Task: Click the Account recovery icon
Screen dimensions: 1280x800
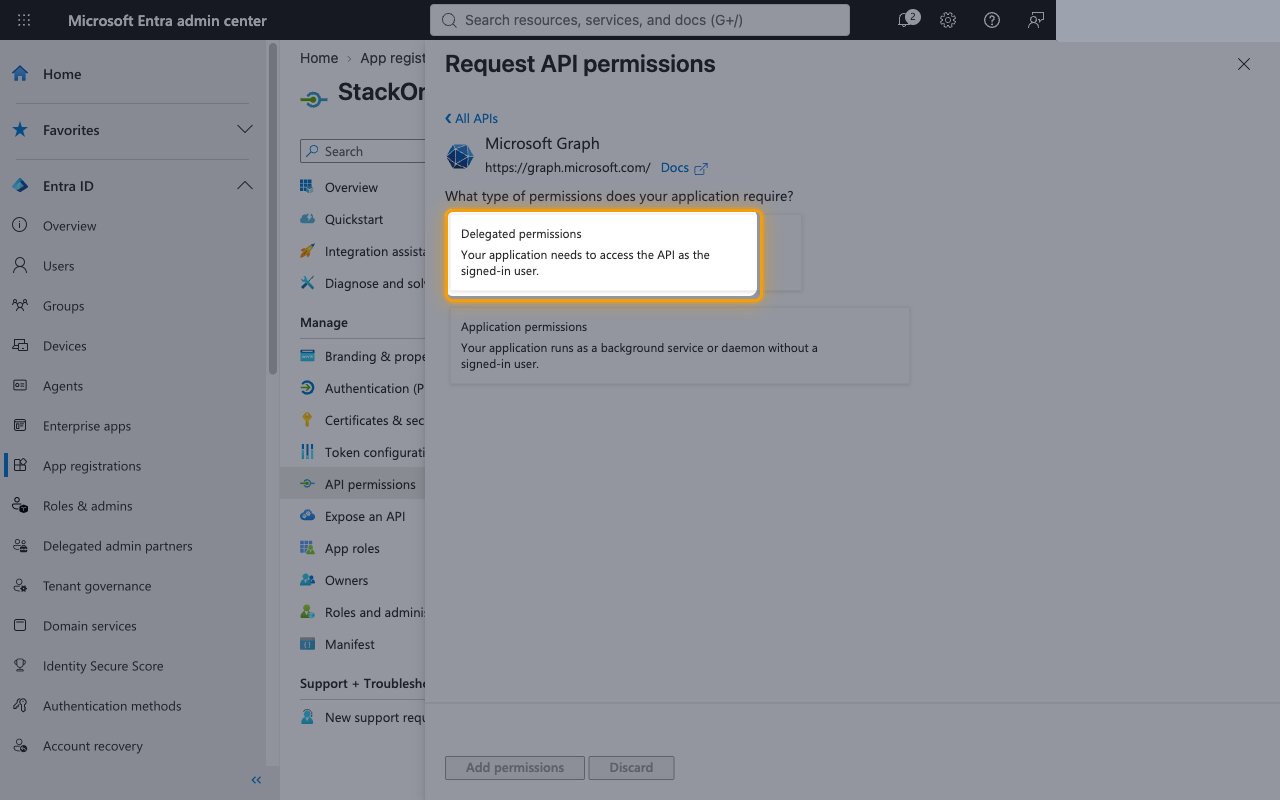Action: pyautogui.click(x=20, y=746)
